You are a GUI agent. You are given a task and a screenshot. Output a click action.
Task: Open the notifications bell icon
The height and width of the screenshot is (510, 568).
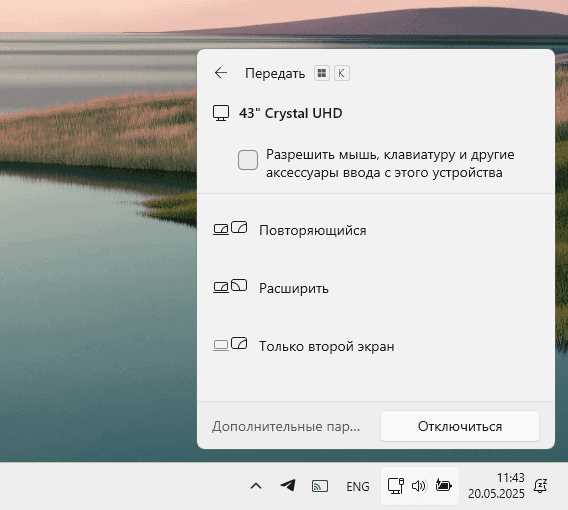click(x=540, y=486)
